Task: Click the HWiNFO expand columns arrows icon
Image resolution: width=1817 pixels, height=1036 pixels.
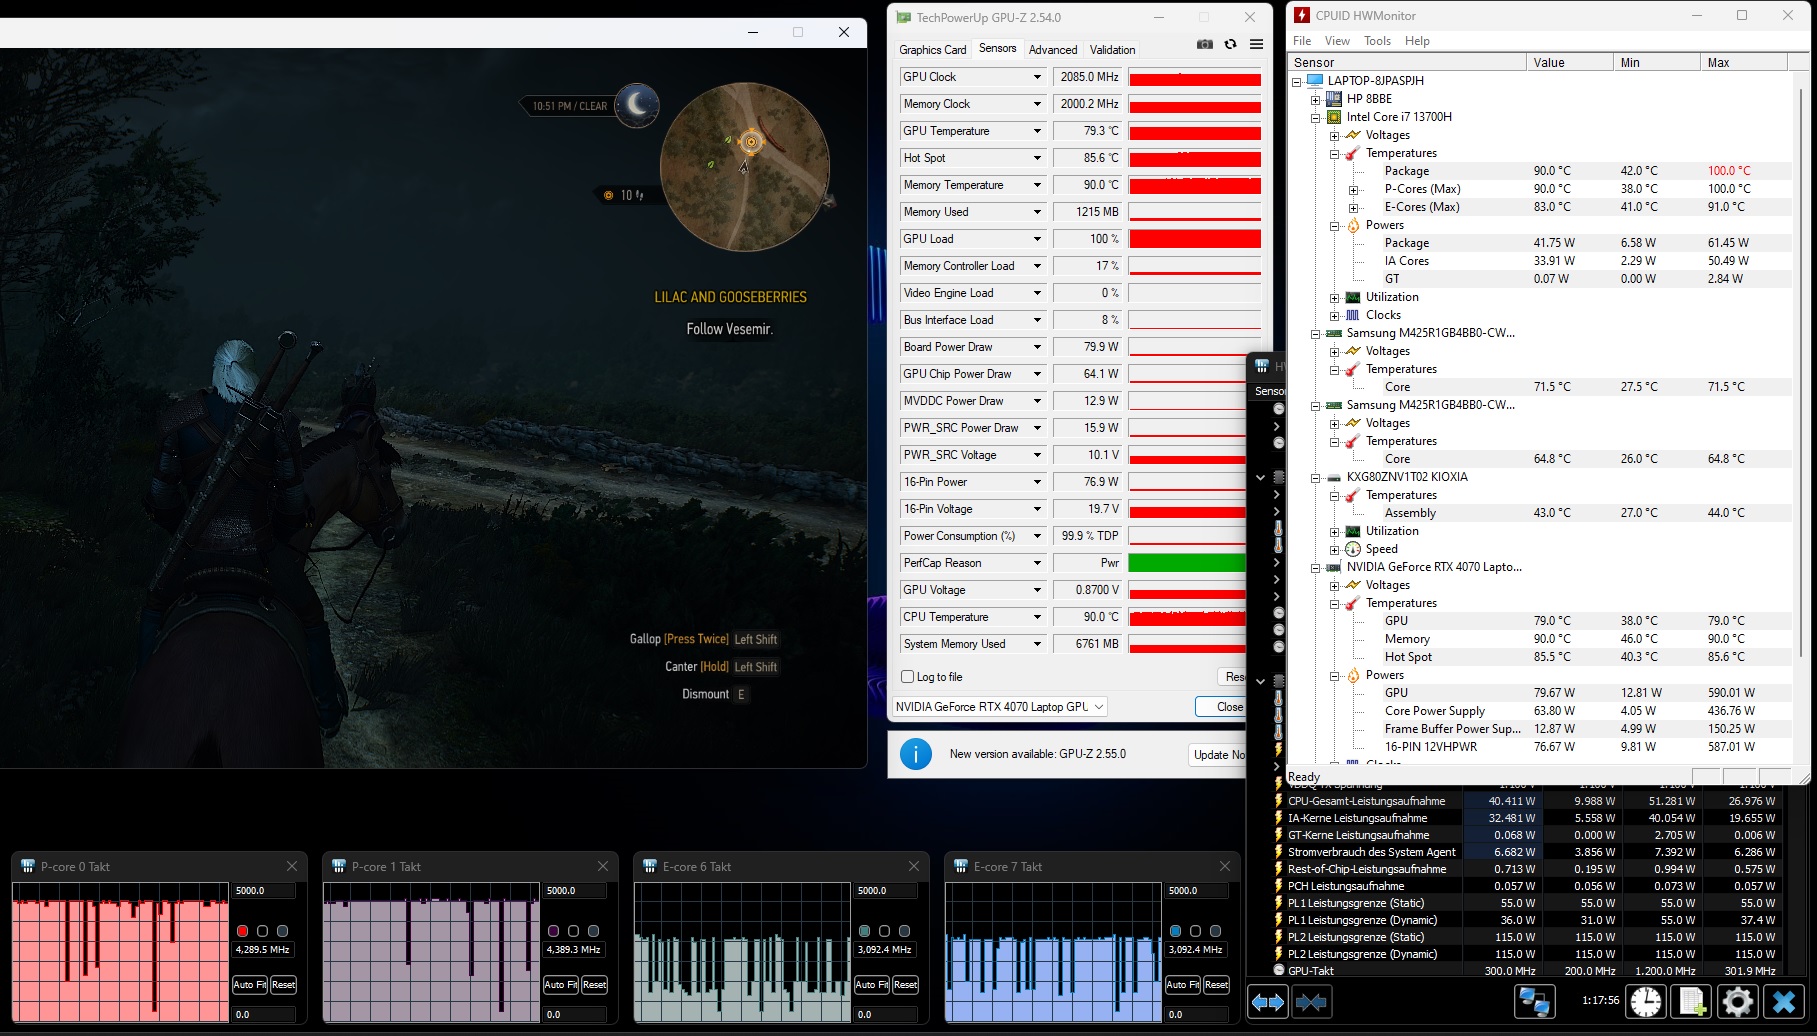Action: coord(1268,1001)
